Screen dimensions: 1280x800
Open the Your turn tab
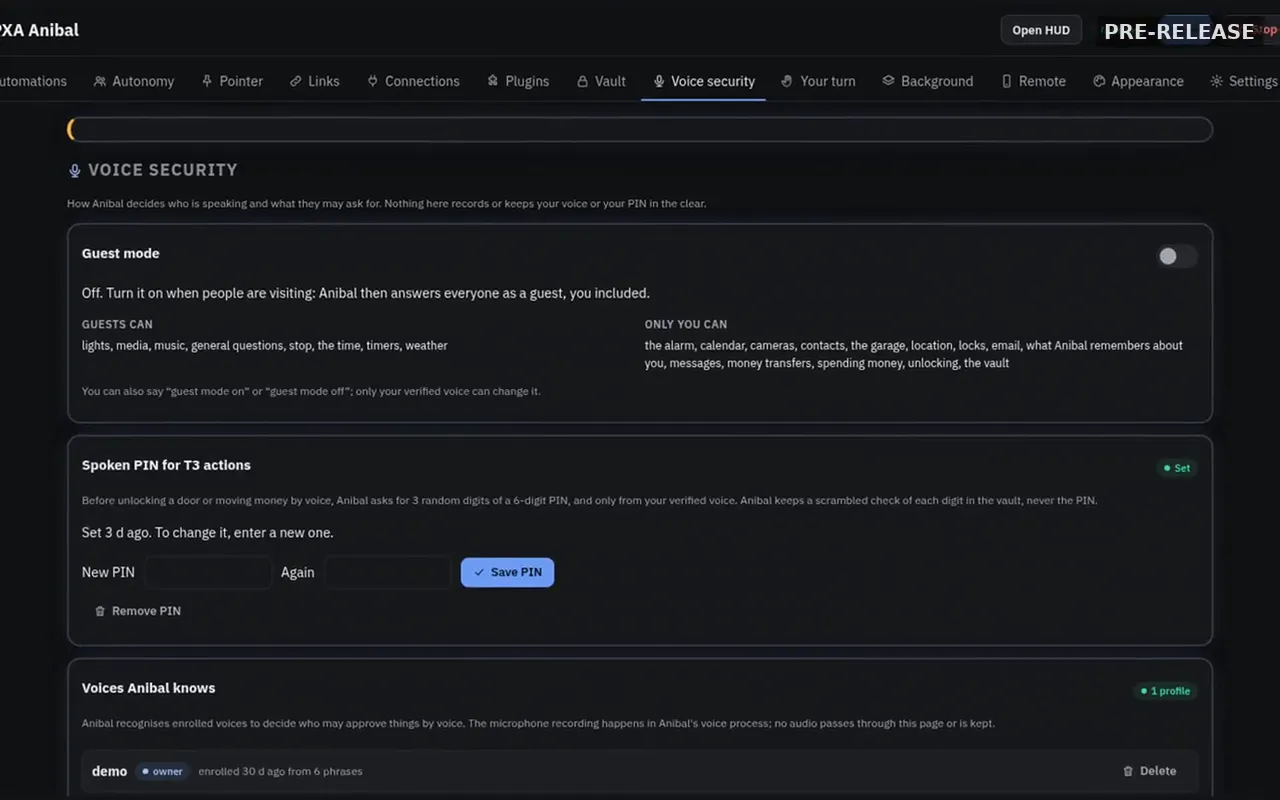pos(818,81)
